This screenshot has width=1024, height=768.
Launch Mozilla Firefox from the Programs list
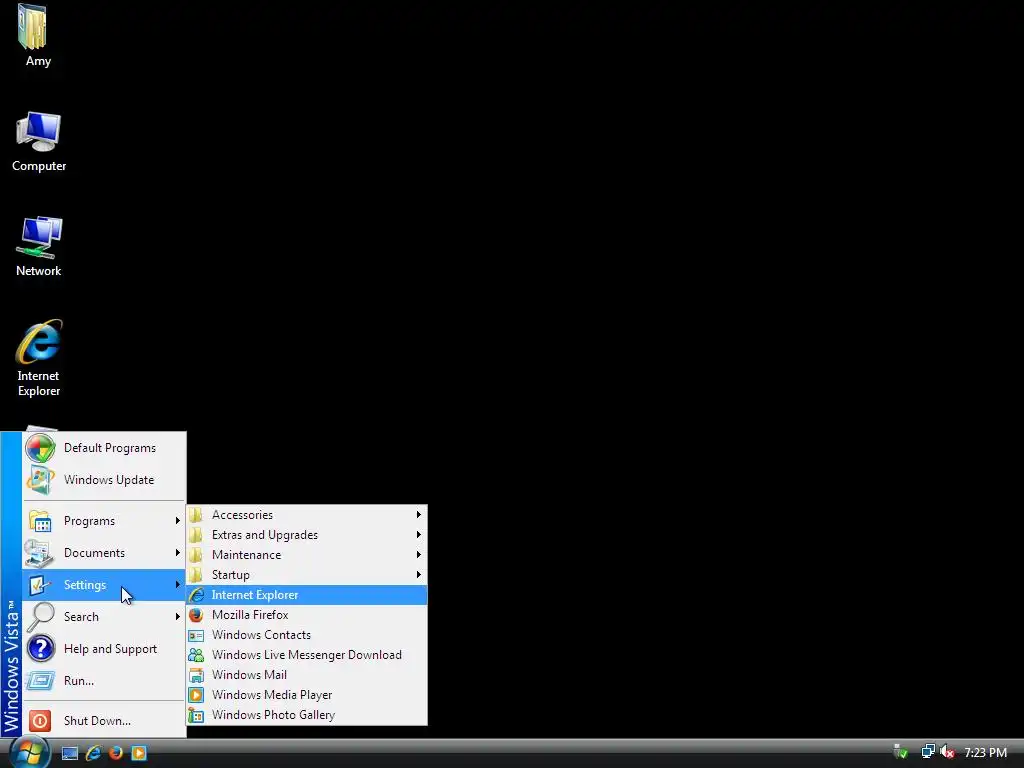tap(307, 615)
